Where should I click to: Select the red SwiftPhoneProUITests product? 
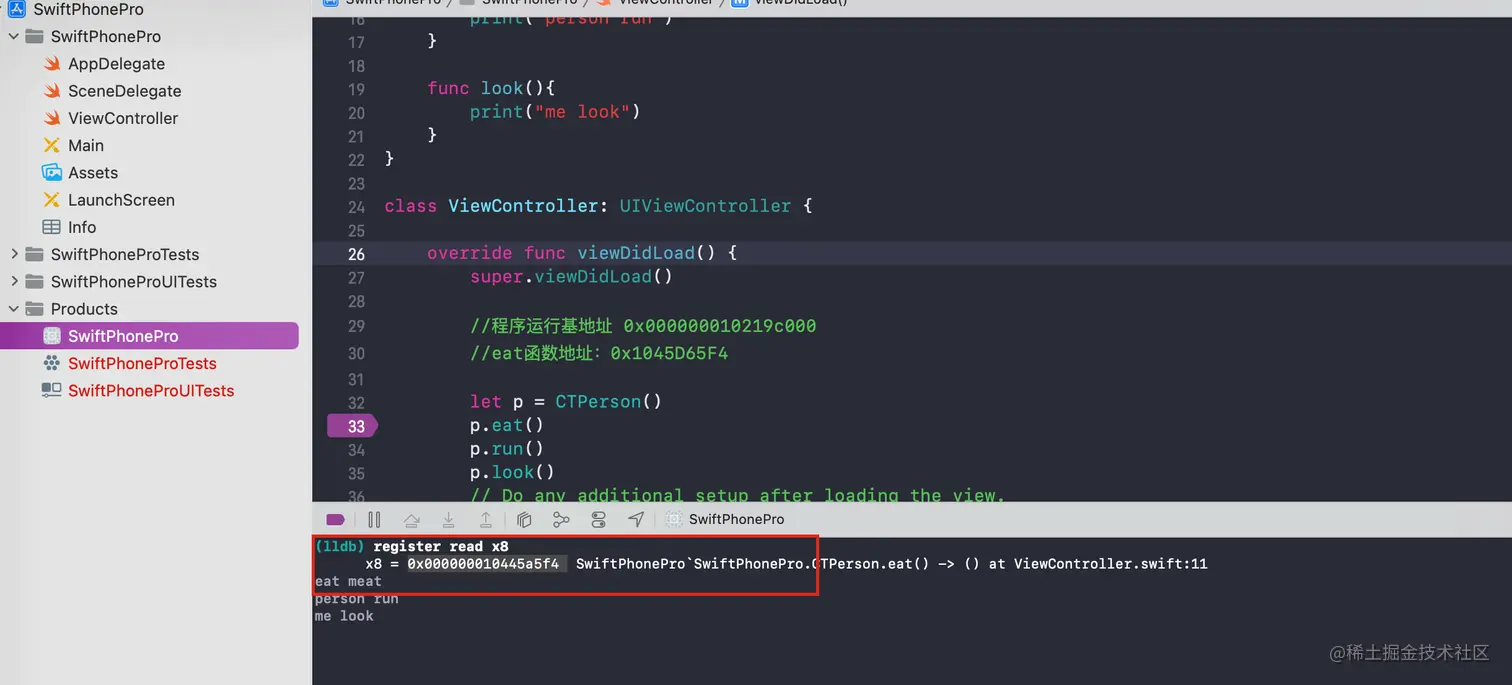[x=151, y=391]
